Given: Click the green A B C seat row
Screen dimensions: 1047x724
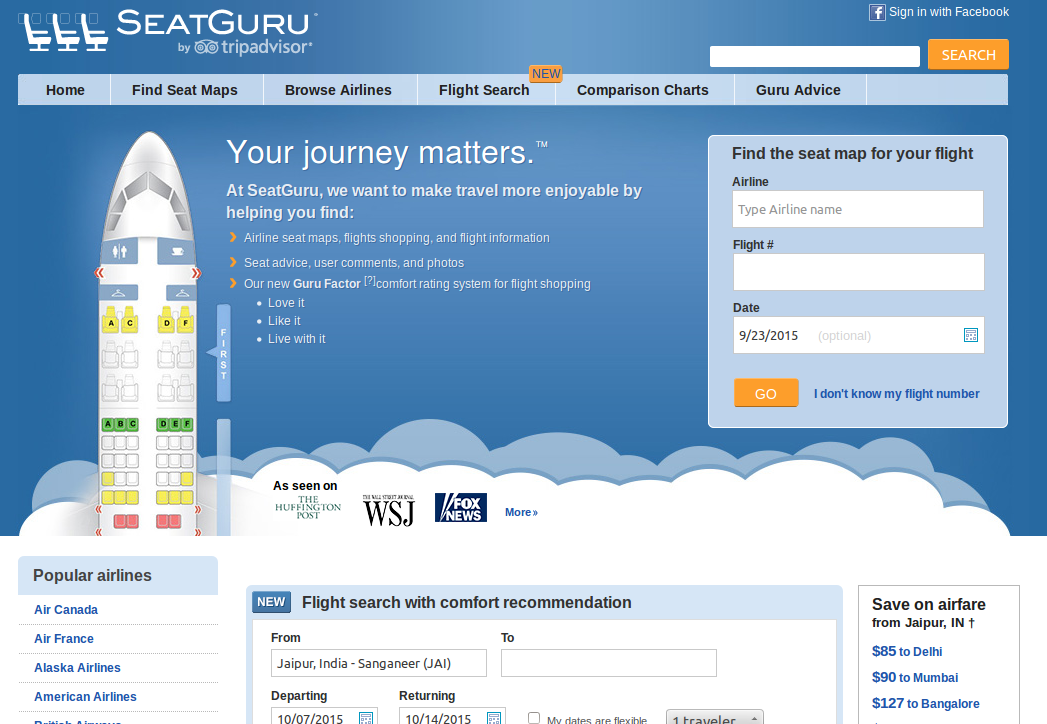Looking at the screenshot, I should point(120,424).
